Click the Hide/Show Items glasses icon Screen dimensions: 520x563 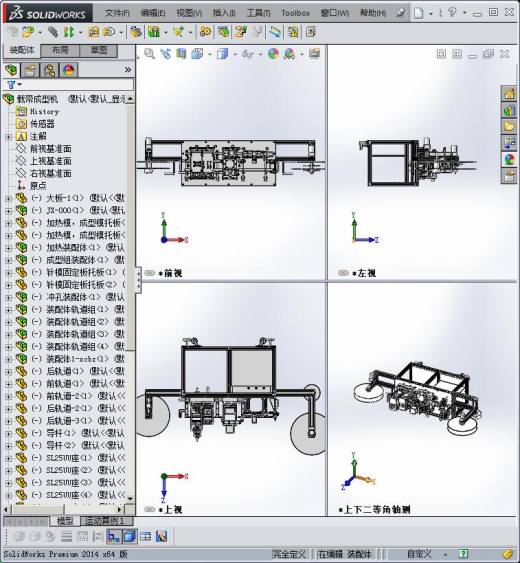(x=247, y=54)
